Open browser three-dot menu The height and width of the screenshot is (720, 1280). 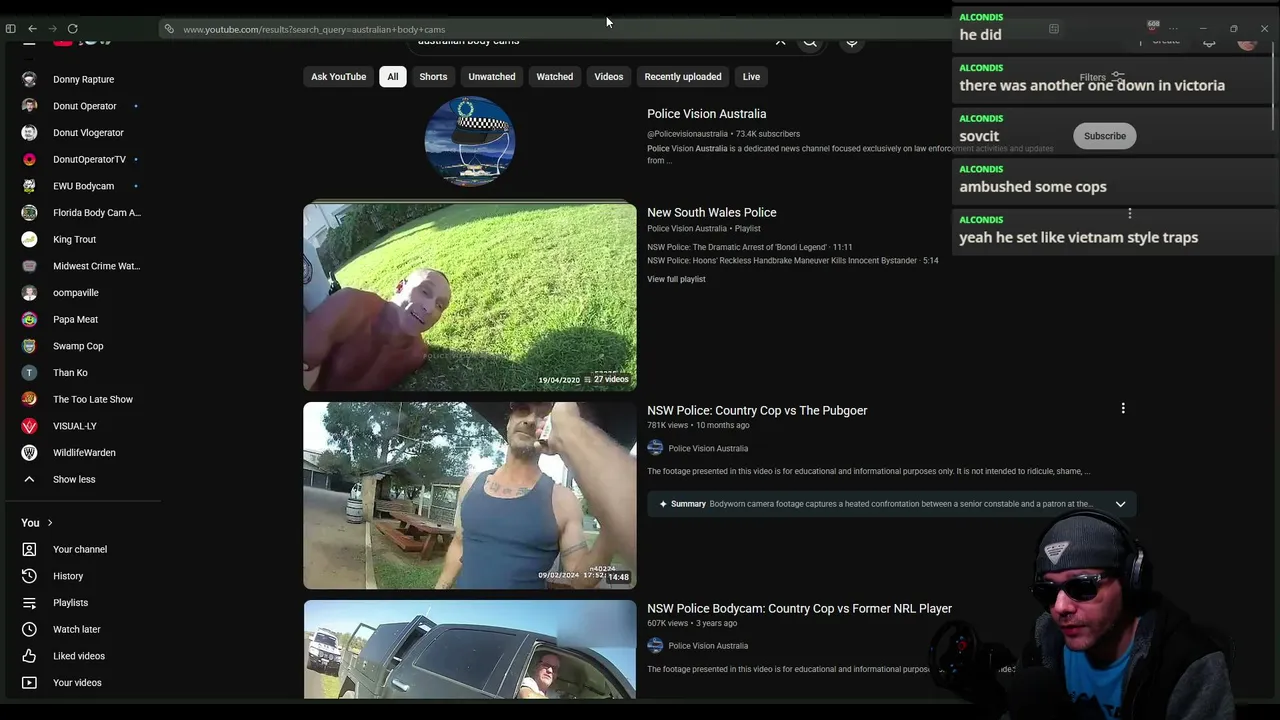(1173, 29)
